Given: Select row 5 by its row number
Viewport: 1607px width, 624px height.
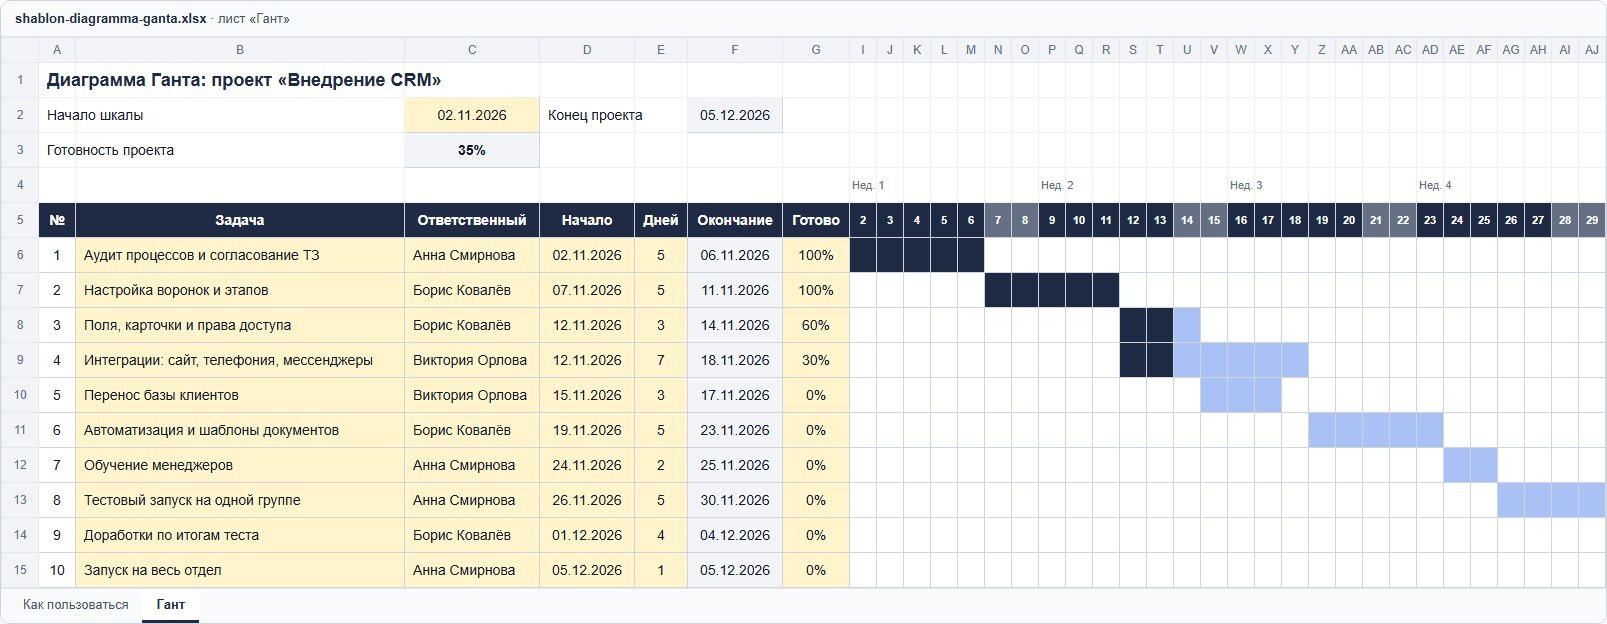Looking at the screenshot, I should [20, 220].
